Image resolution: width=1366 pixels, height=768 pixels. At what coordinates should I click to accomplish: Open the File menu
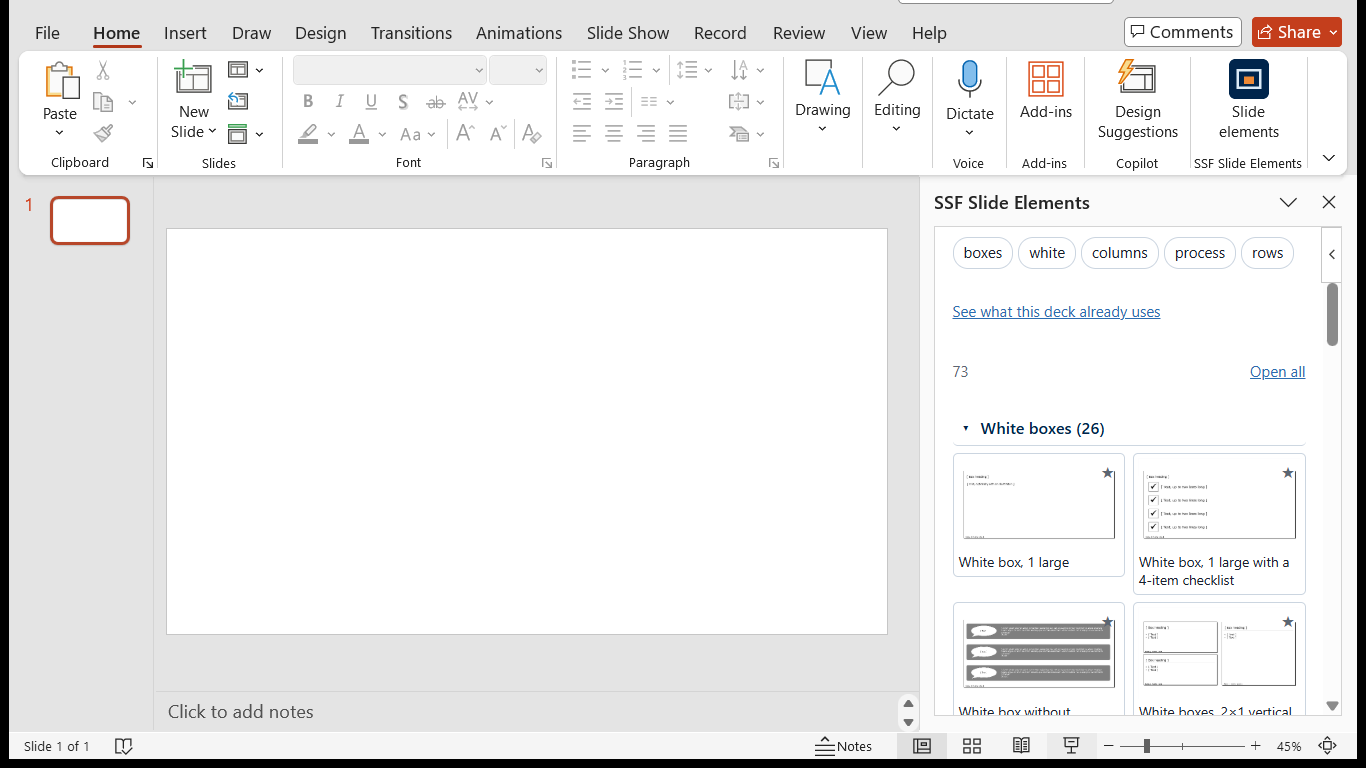coord(47,33)
